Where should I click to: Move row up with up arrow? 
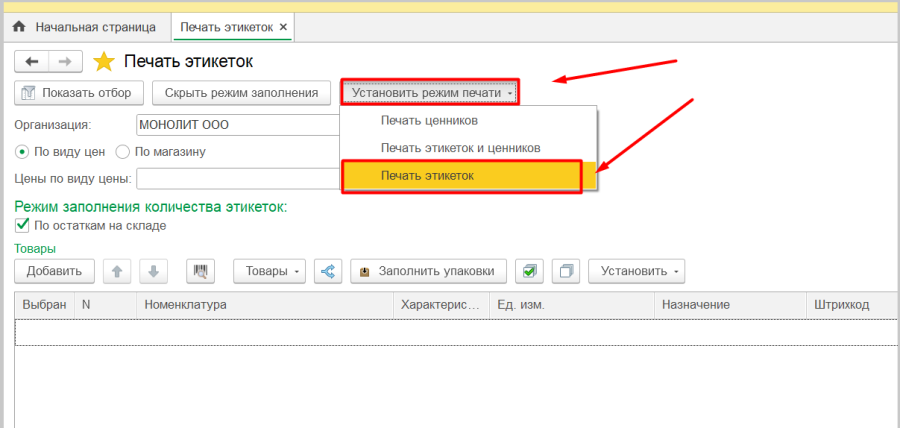[x=118, y=271]
